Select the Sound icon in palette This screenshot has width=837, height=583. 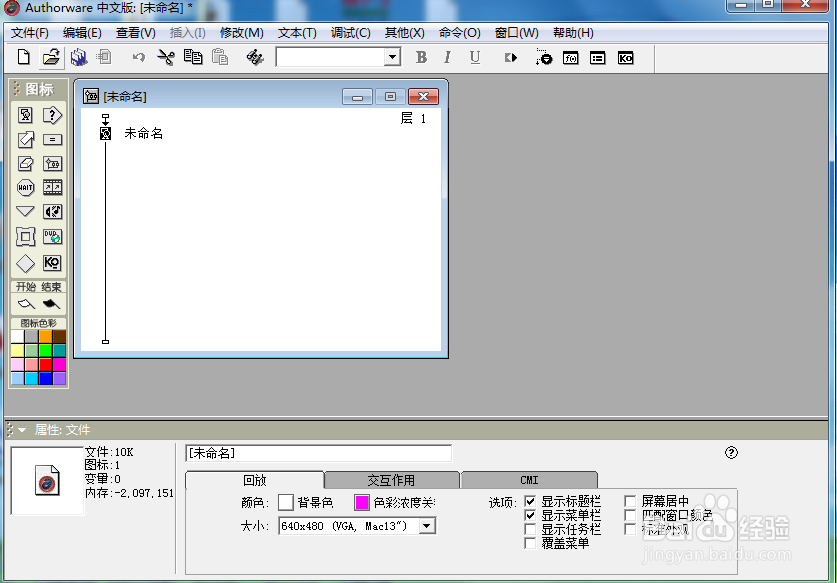(52, 211)
